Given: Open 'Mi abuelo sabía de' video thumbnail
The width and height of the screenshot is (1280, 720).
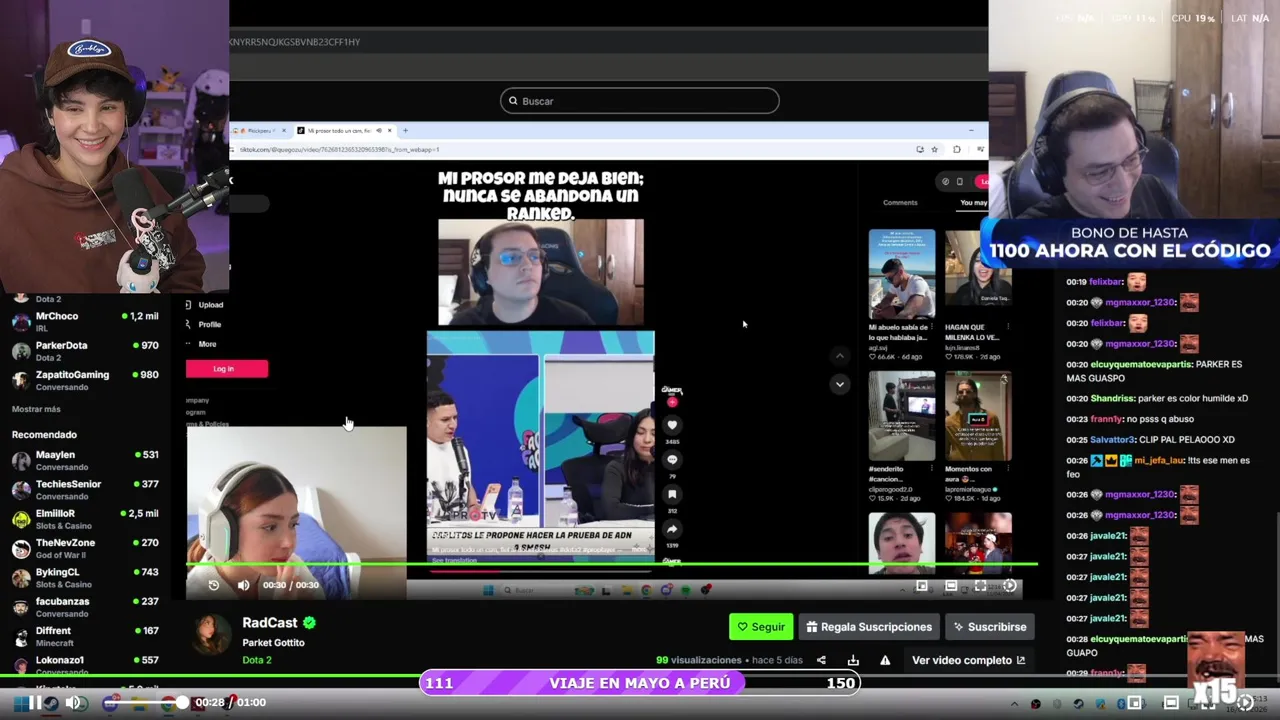Looking at the screenshot, I should click(902, 274).
